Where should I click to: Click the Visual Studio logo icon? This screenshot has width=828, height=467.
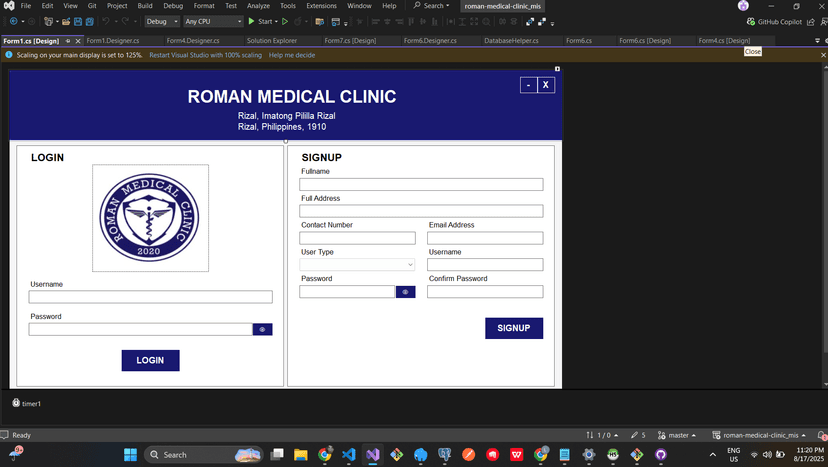tap(9, 6)
